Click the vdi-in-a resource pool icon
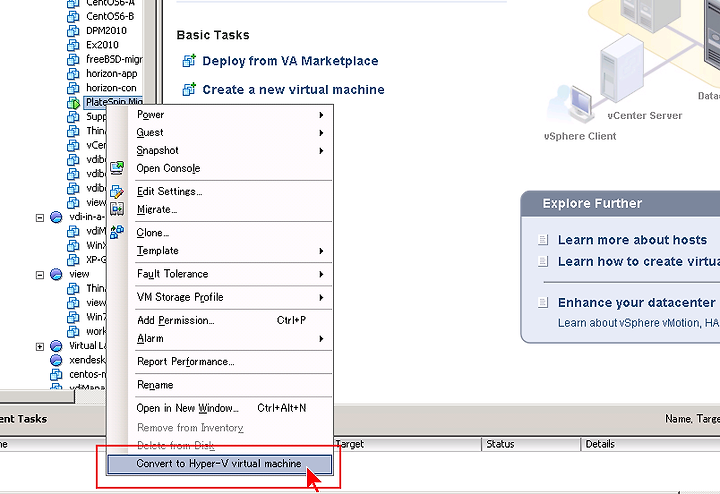Screen dimensions: 720x494 pos(56,217)
